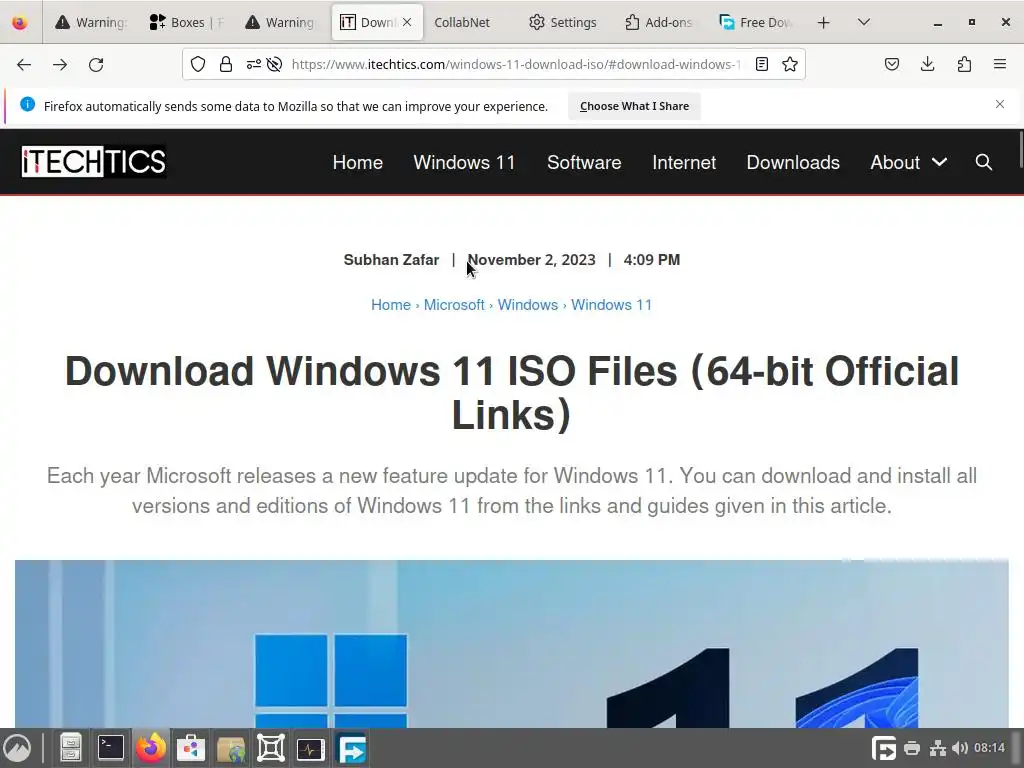The height and width of the screenshot is (768, 1024).
Task: Open the tracking protection shield icon
Action: tap(198, 64)
